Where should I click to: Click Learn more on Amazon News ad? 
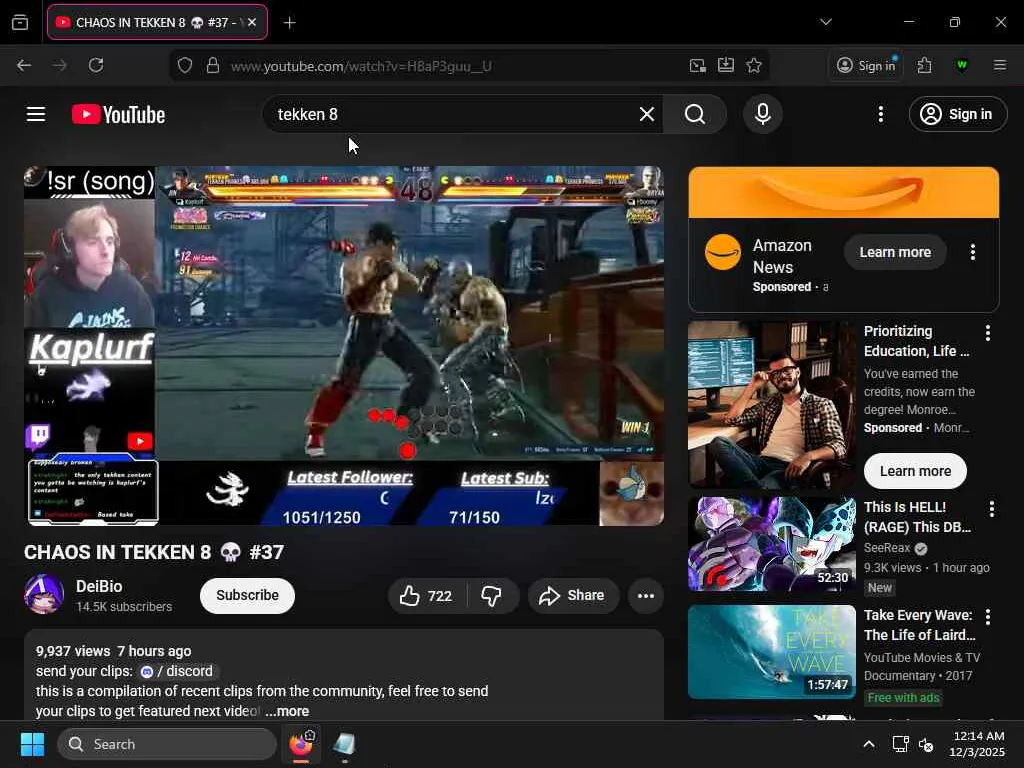click(x=895, y=252)
